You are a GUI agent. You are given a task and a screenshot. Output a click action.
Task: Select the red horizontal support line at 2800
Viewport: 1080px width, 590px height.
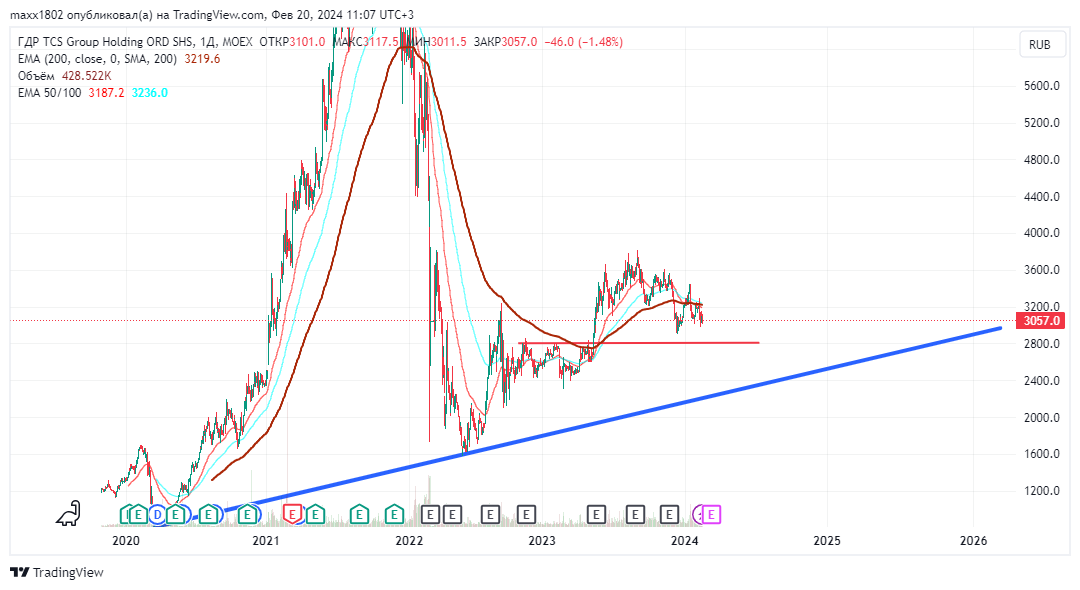[x=638, y=343]
